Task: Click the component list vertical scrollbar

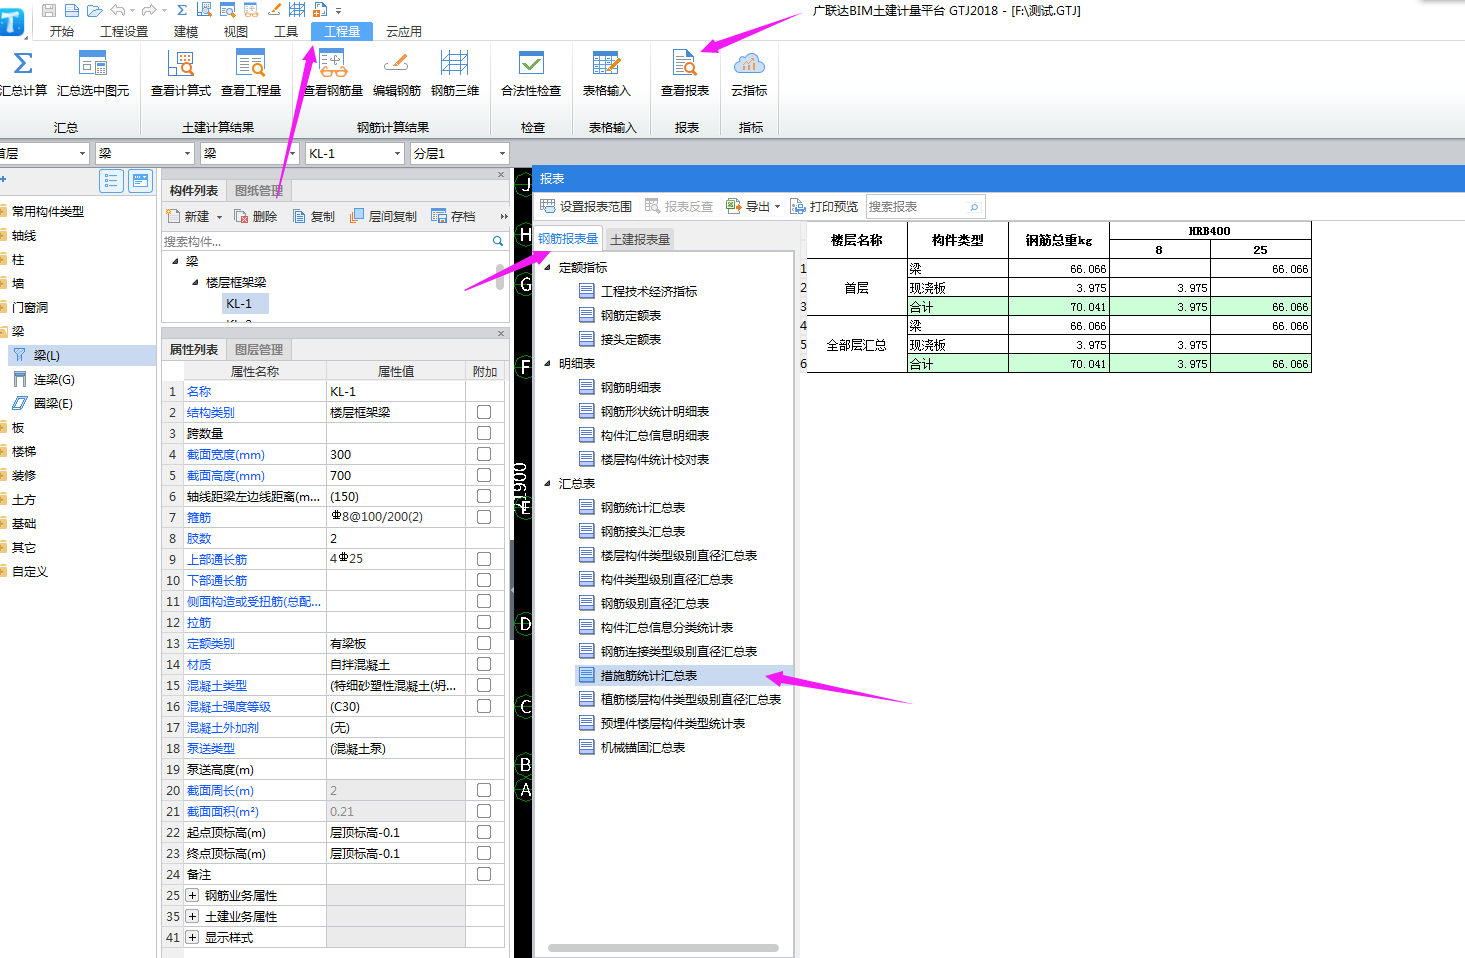Action: (500, 276)
